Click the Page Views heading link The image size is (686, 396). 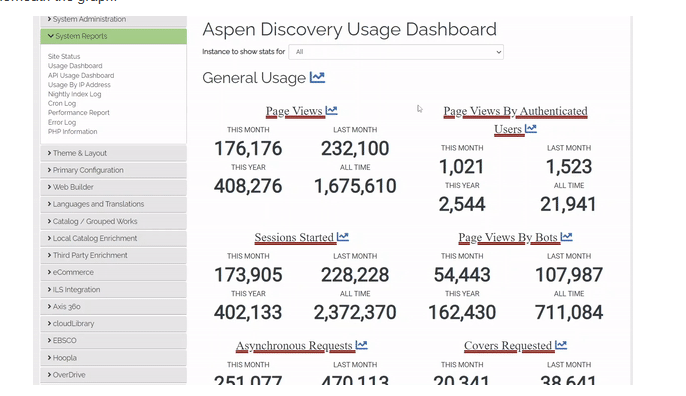[x=294, y=111]
